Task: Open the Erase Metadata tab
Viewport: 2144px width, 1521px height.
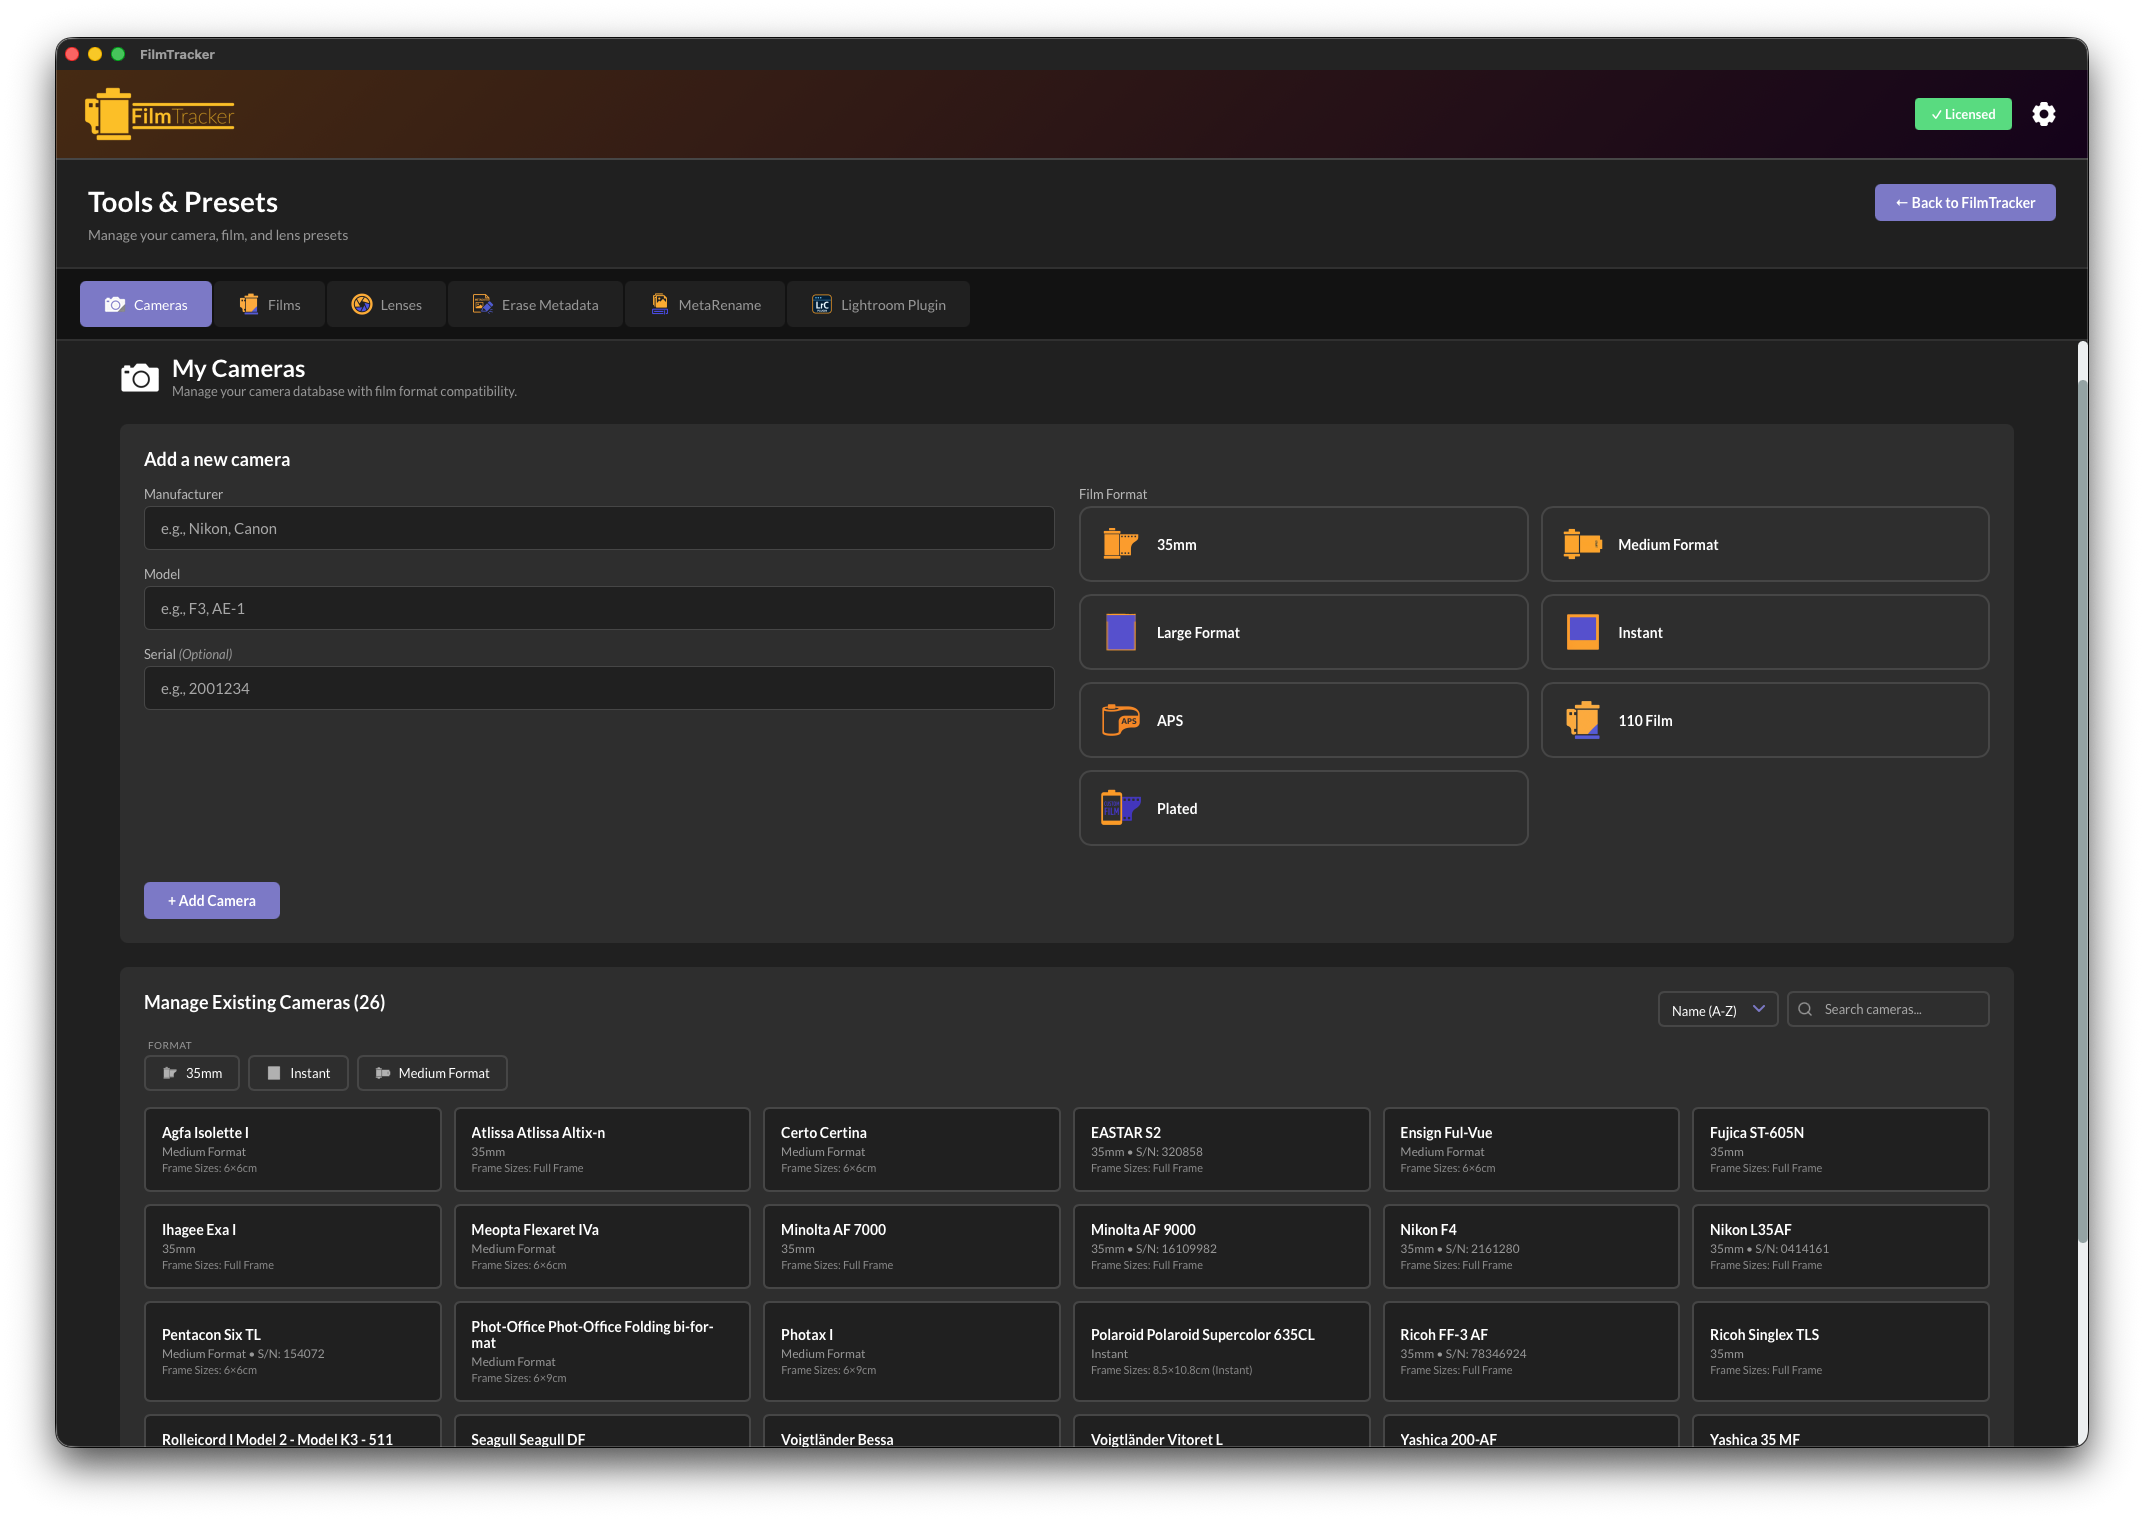Action: (x=535, y=305)
